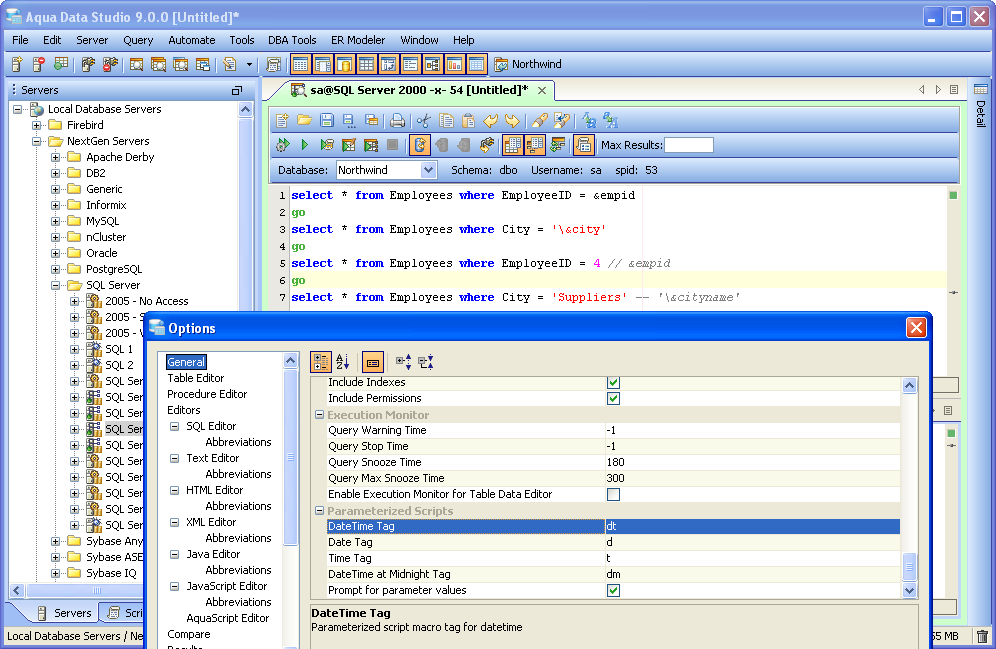Click the server with red minus icon
The width and height of the screenshot is (996, 649).
39,64
